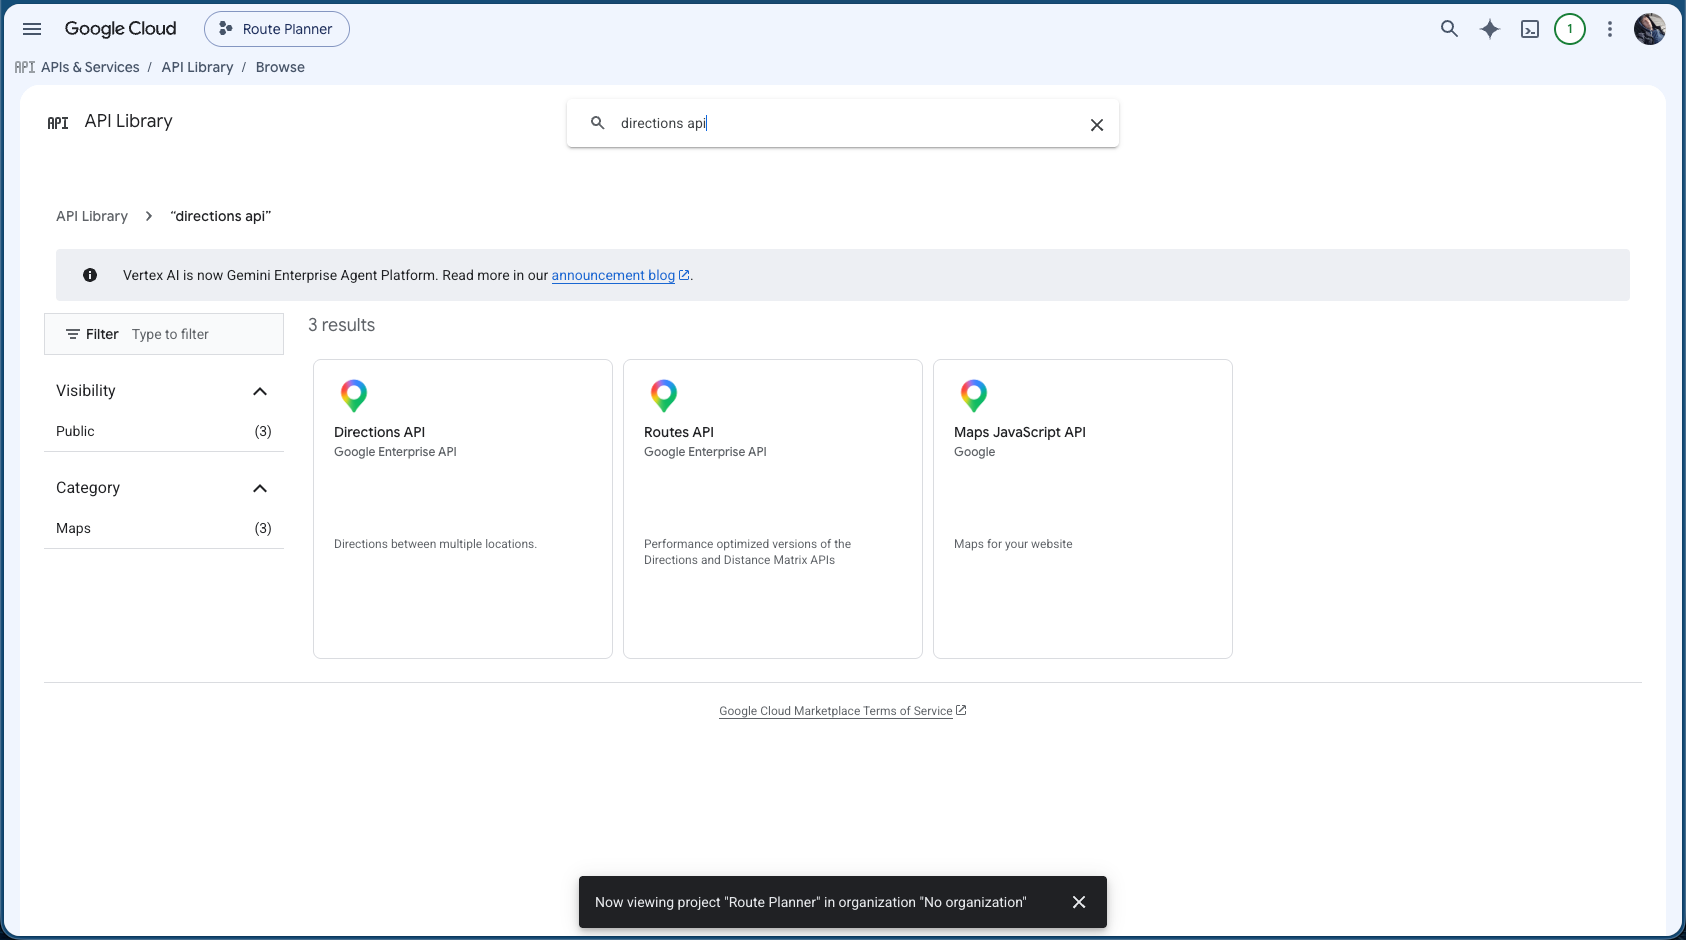Open the user account avatar
The width and height of the screenshot is (1686, 940).
point(1650,29)
